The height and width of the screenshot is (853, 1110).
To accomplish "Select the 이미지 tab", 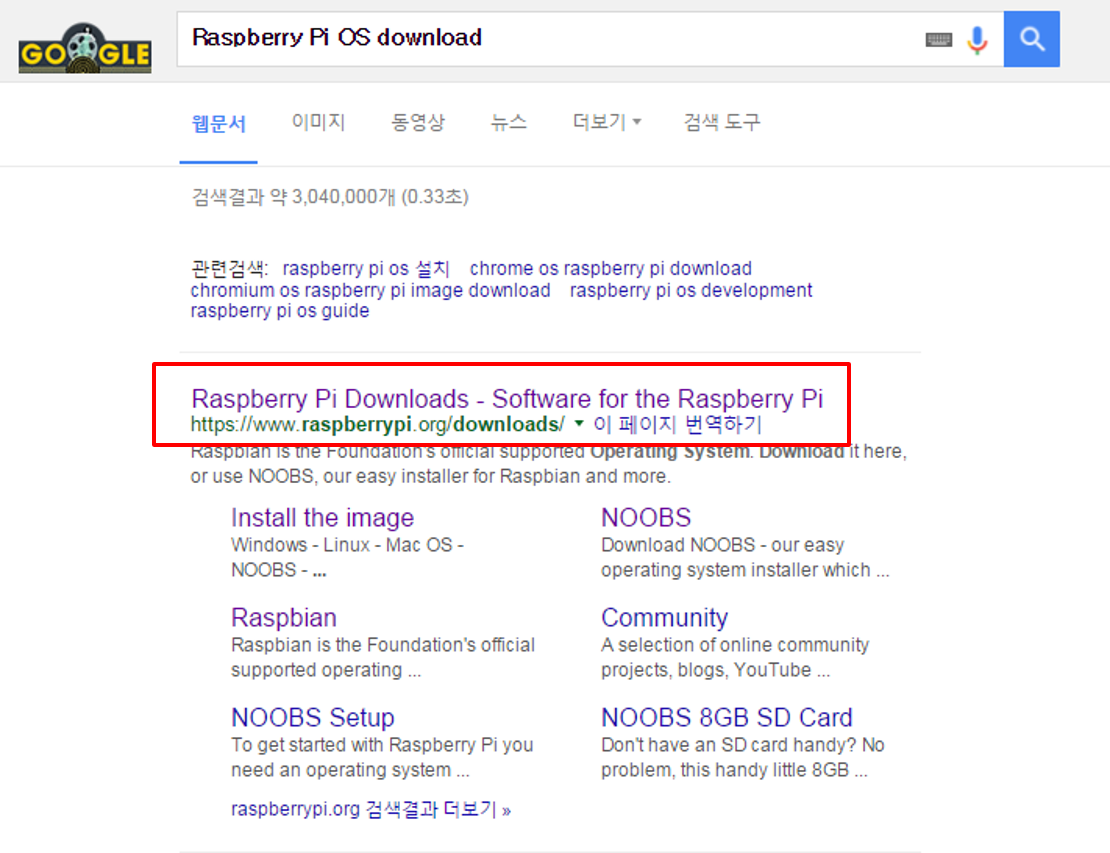I will pyautogui.click(x=319, y=122).
